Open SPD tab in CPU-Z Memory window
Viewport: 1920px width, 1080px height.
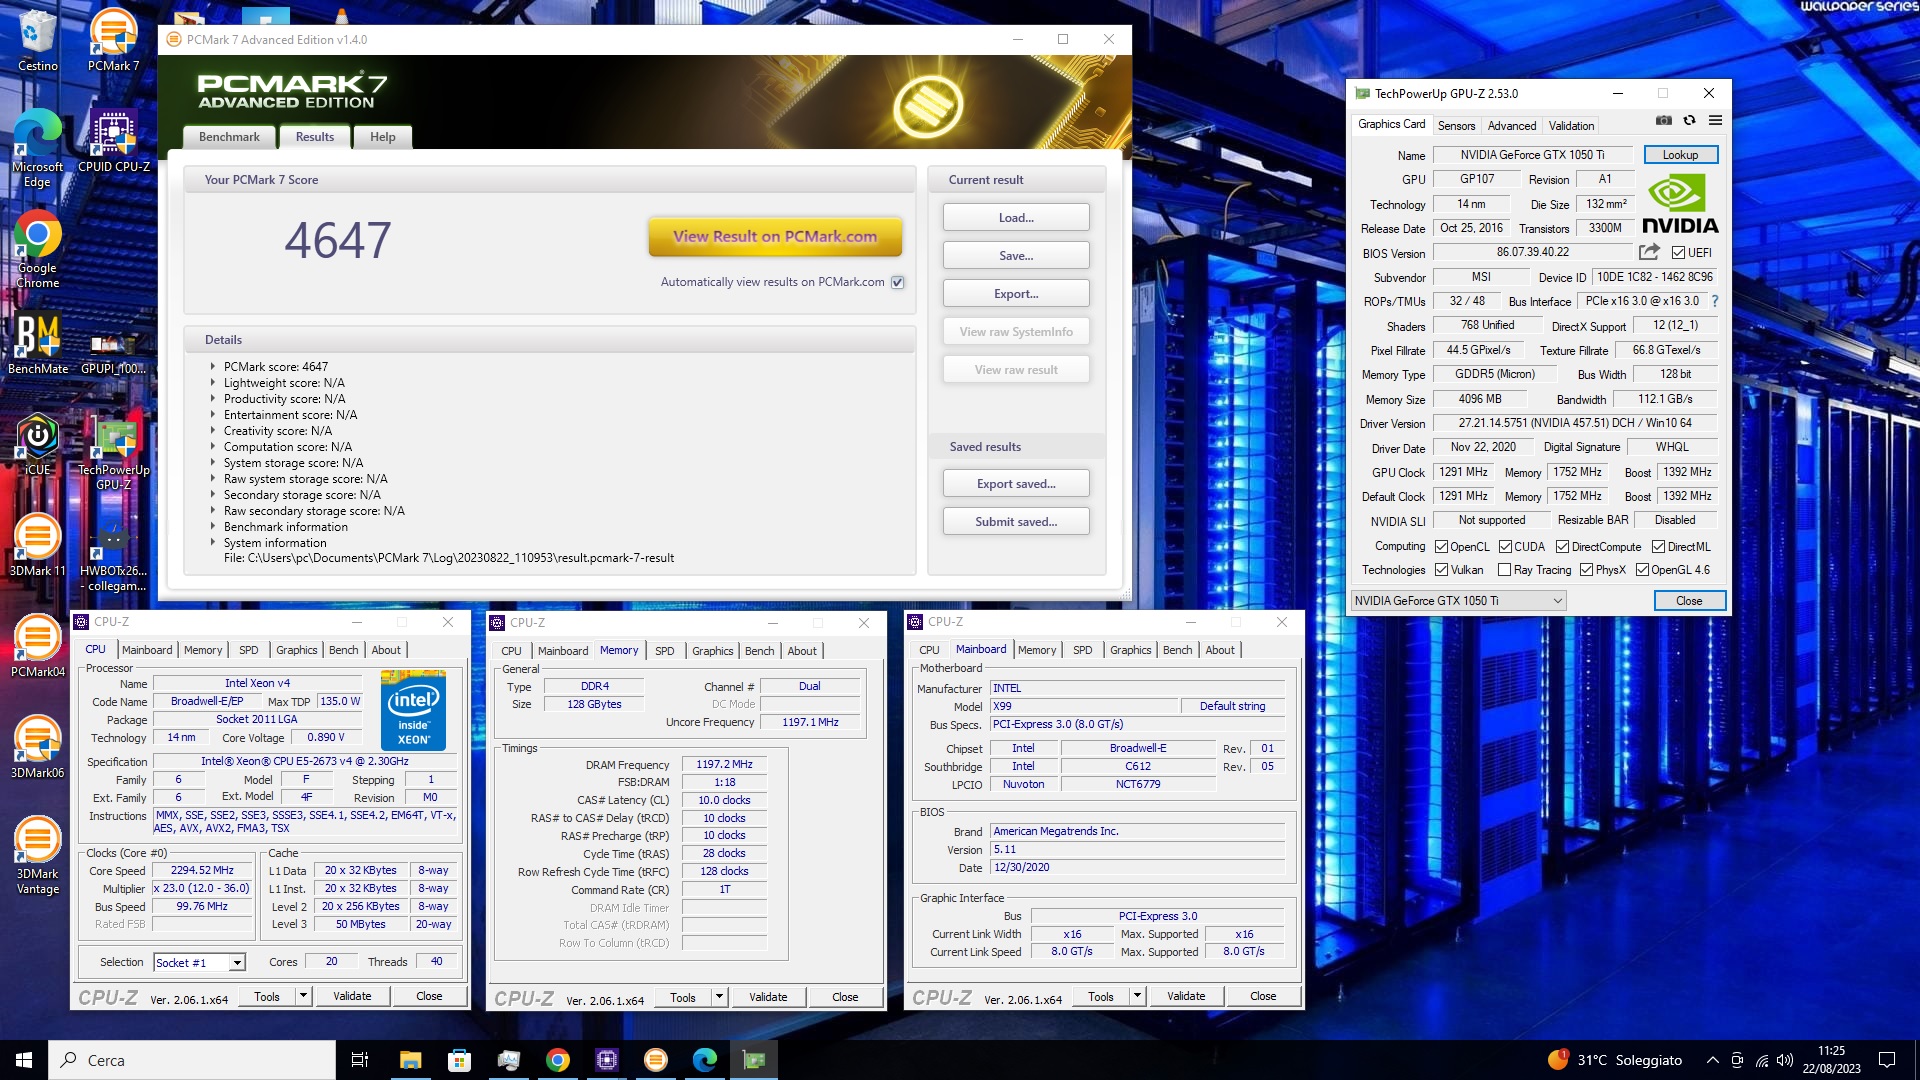click(x=664, y=651)
